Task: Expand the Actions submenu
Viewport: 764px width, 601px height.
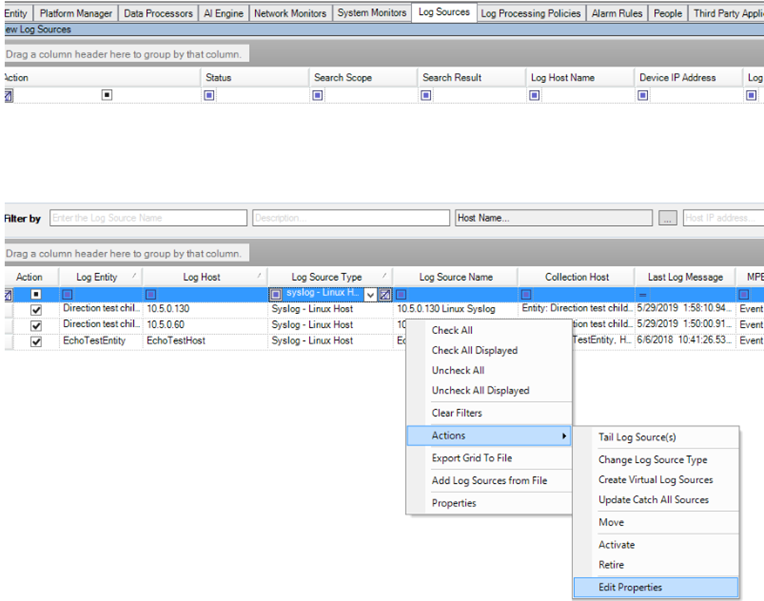Action: (x=488, y=436)
